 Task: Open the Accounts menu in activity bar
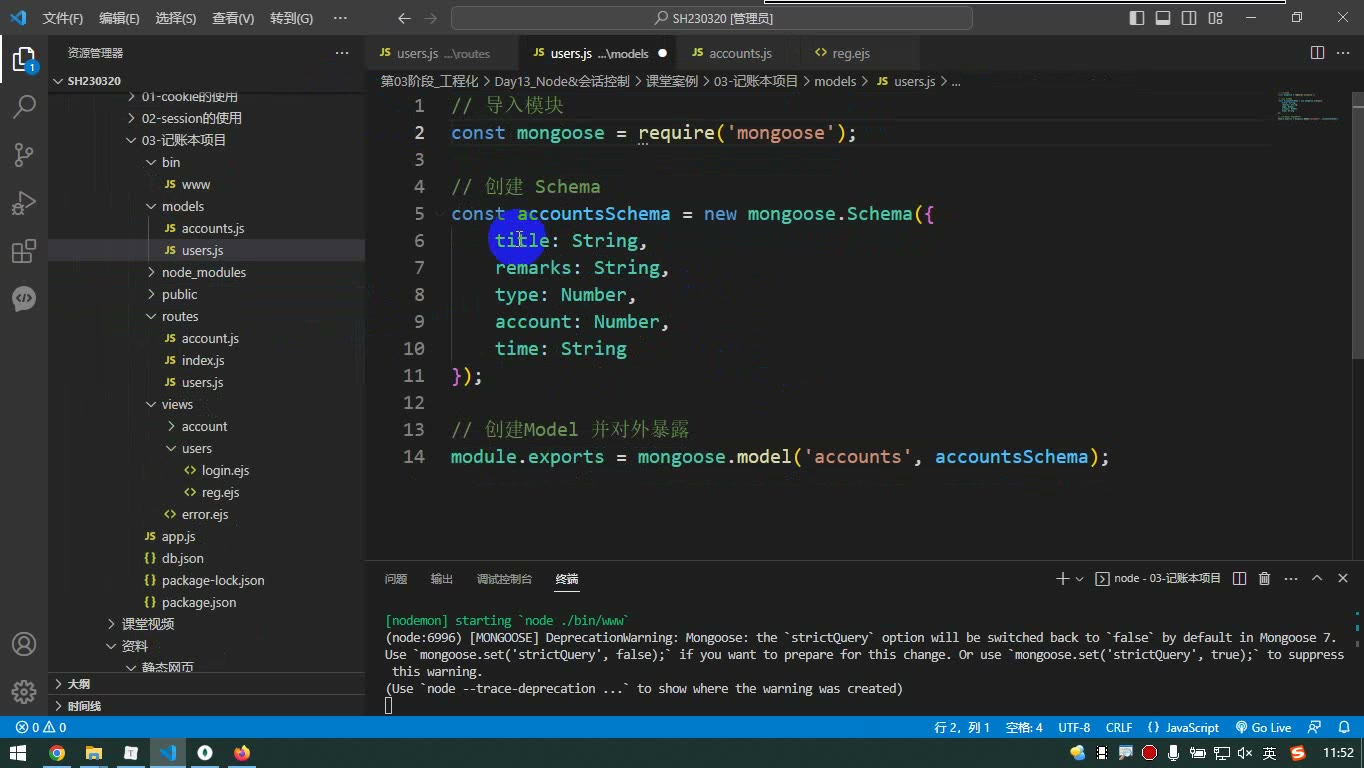24,644
